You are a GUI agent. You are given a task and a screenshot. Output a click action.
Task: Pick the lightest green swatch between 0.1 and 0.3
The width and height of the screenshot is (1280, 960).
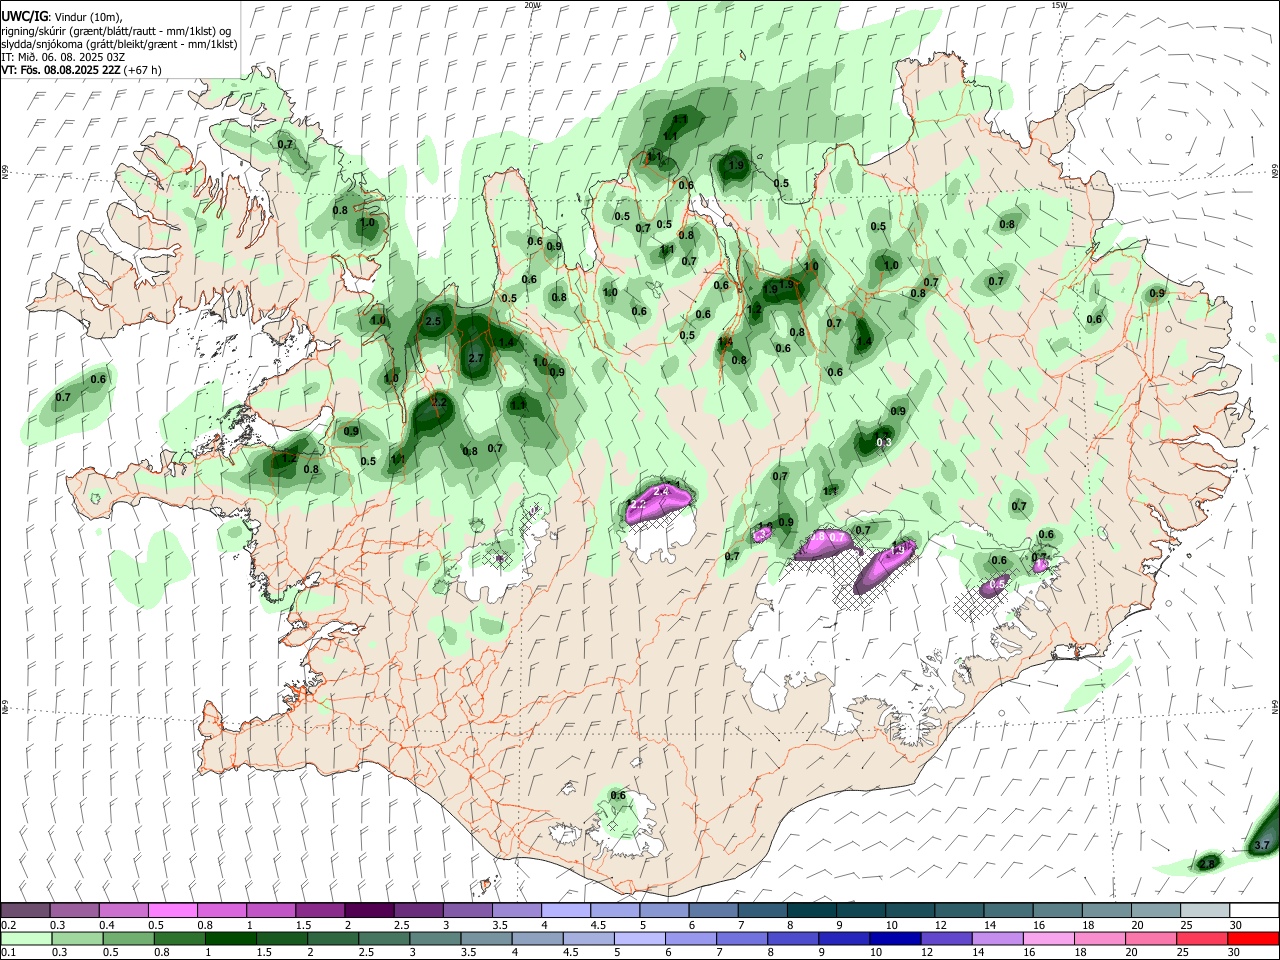[25, 938]
